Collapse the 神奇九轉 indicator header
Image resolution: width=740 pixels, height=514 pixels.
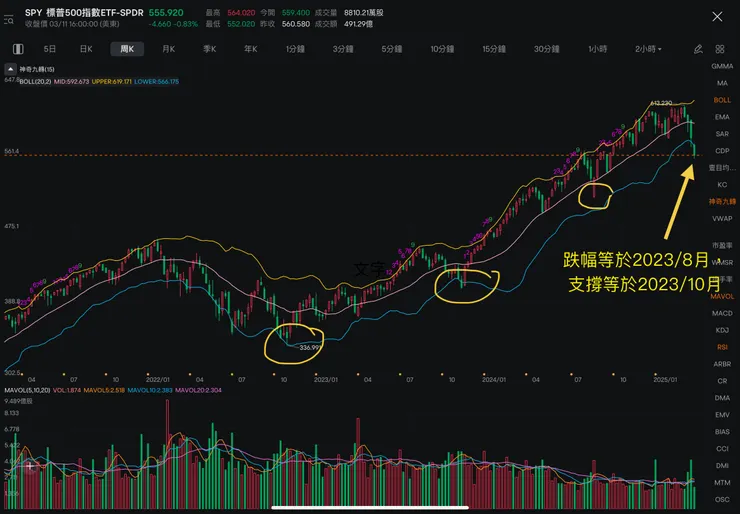(10, 69)
